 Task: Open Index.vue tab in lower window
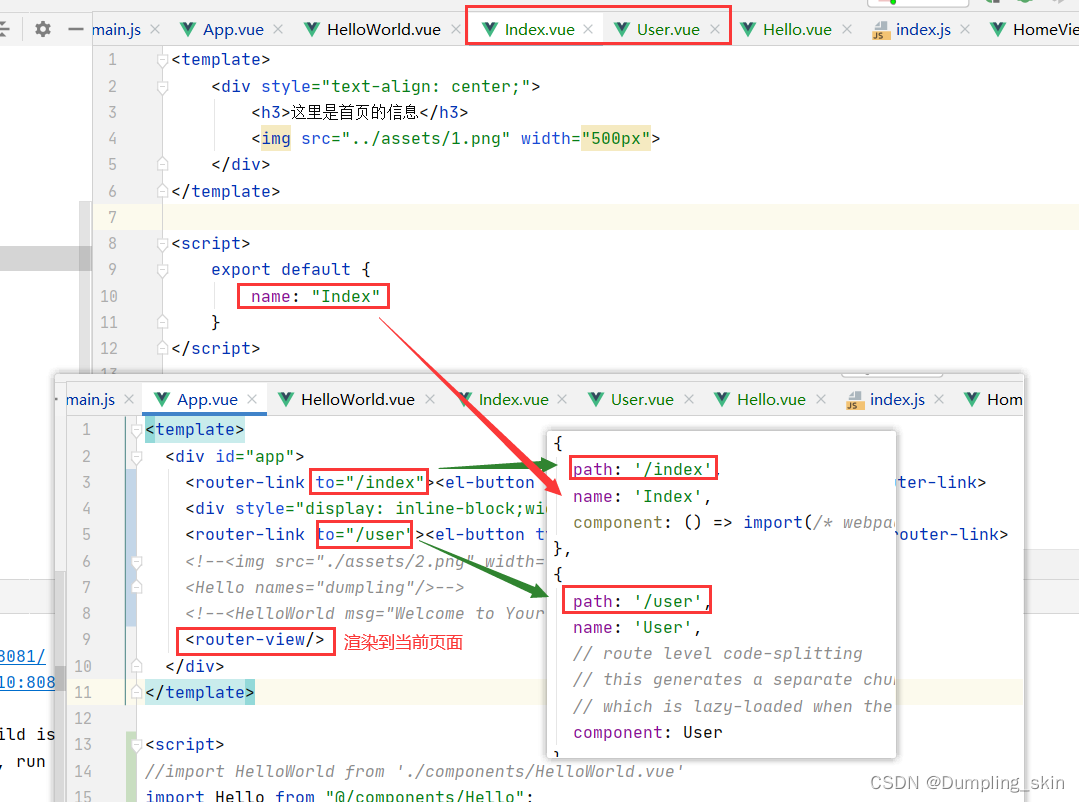(513, 399)
